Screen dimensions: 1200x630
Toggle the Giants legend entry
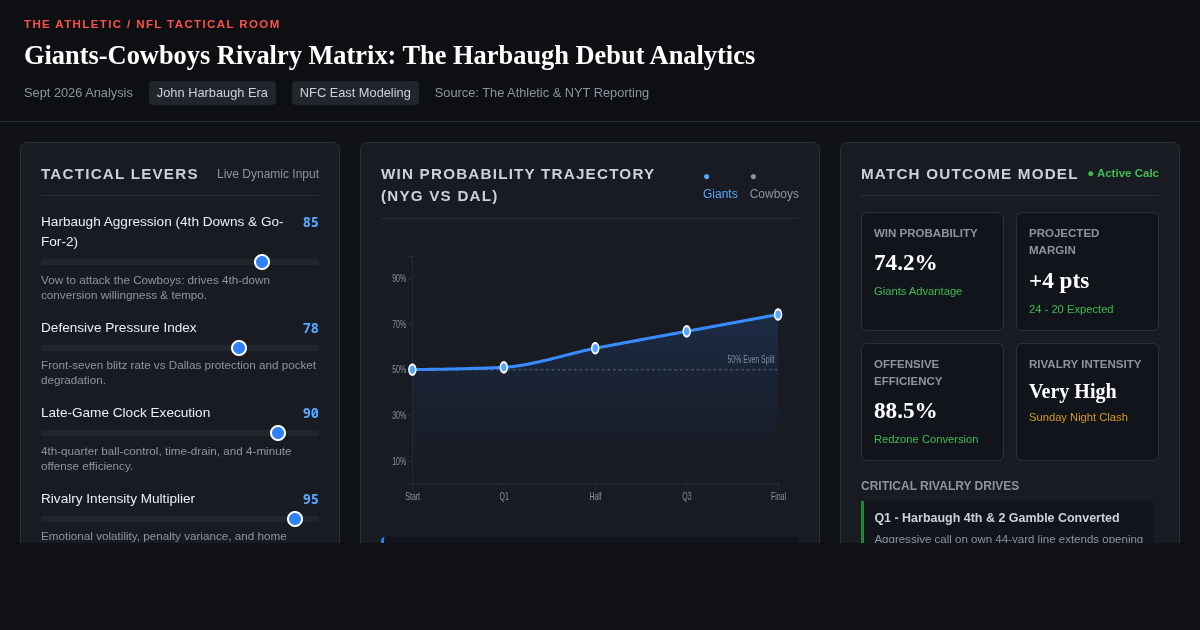tap(720, 185)
